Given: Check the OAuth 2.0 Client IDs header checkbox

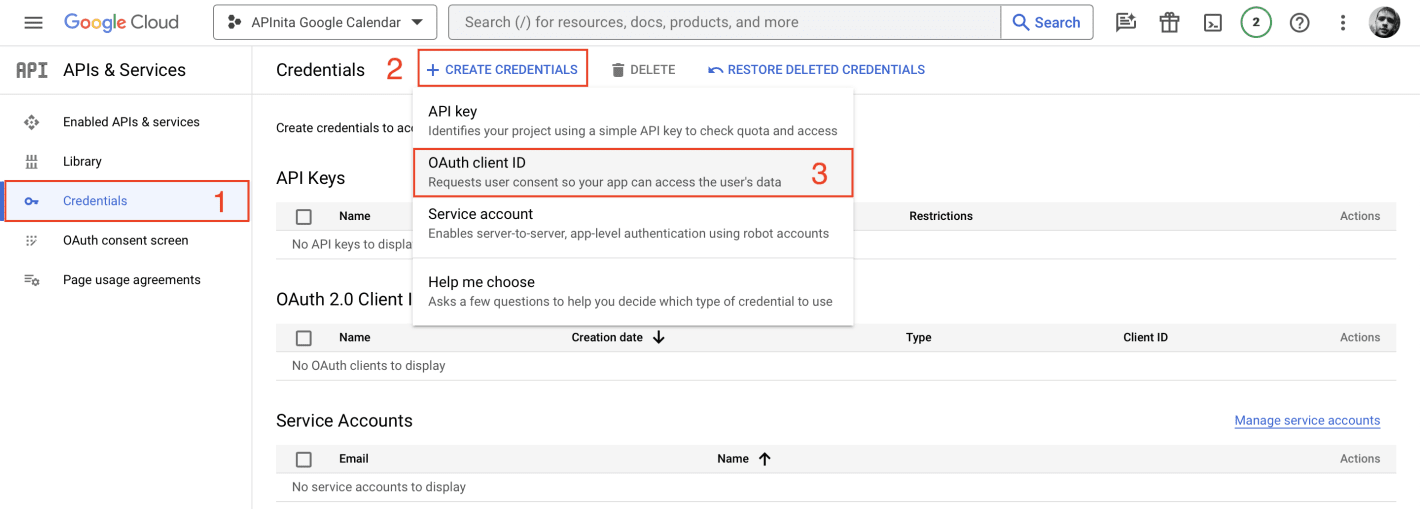Looking at the screenshot, I should click(304, 338).
